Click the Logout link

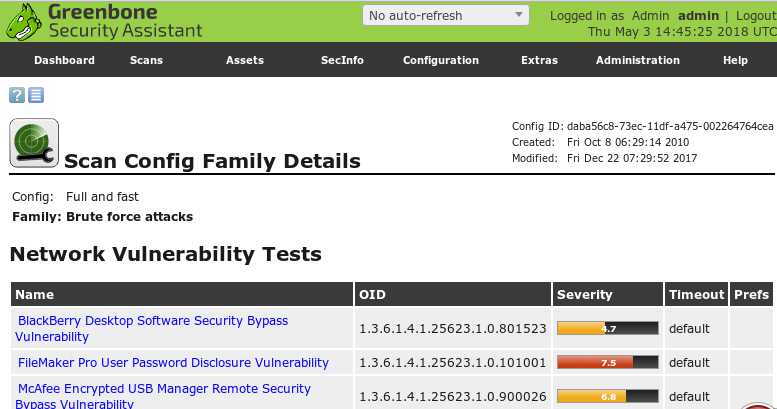pyautogui.click(x=756, y=16)
